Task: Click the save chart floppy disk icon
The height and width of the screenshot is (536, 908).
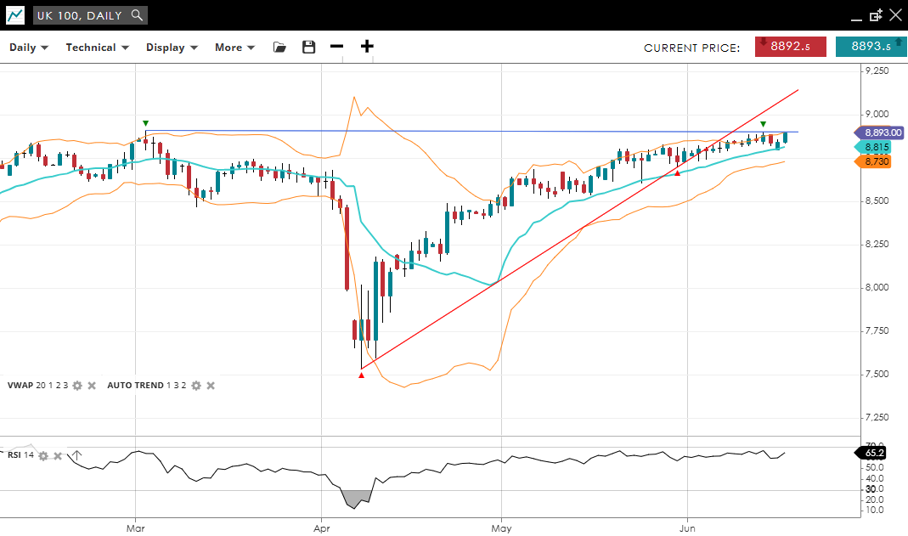Action: [308, 47]
